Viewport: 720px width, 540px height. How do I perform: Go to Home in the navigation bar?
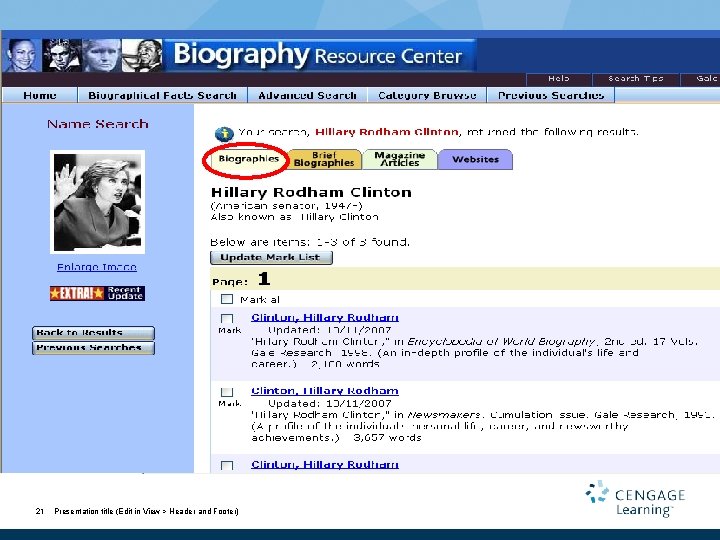(x=39, y=95)
